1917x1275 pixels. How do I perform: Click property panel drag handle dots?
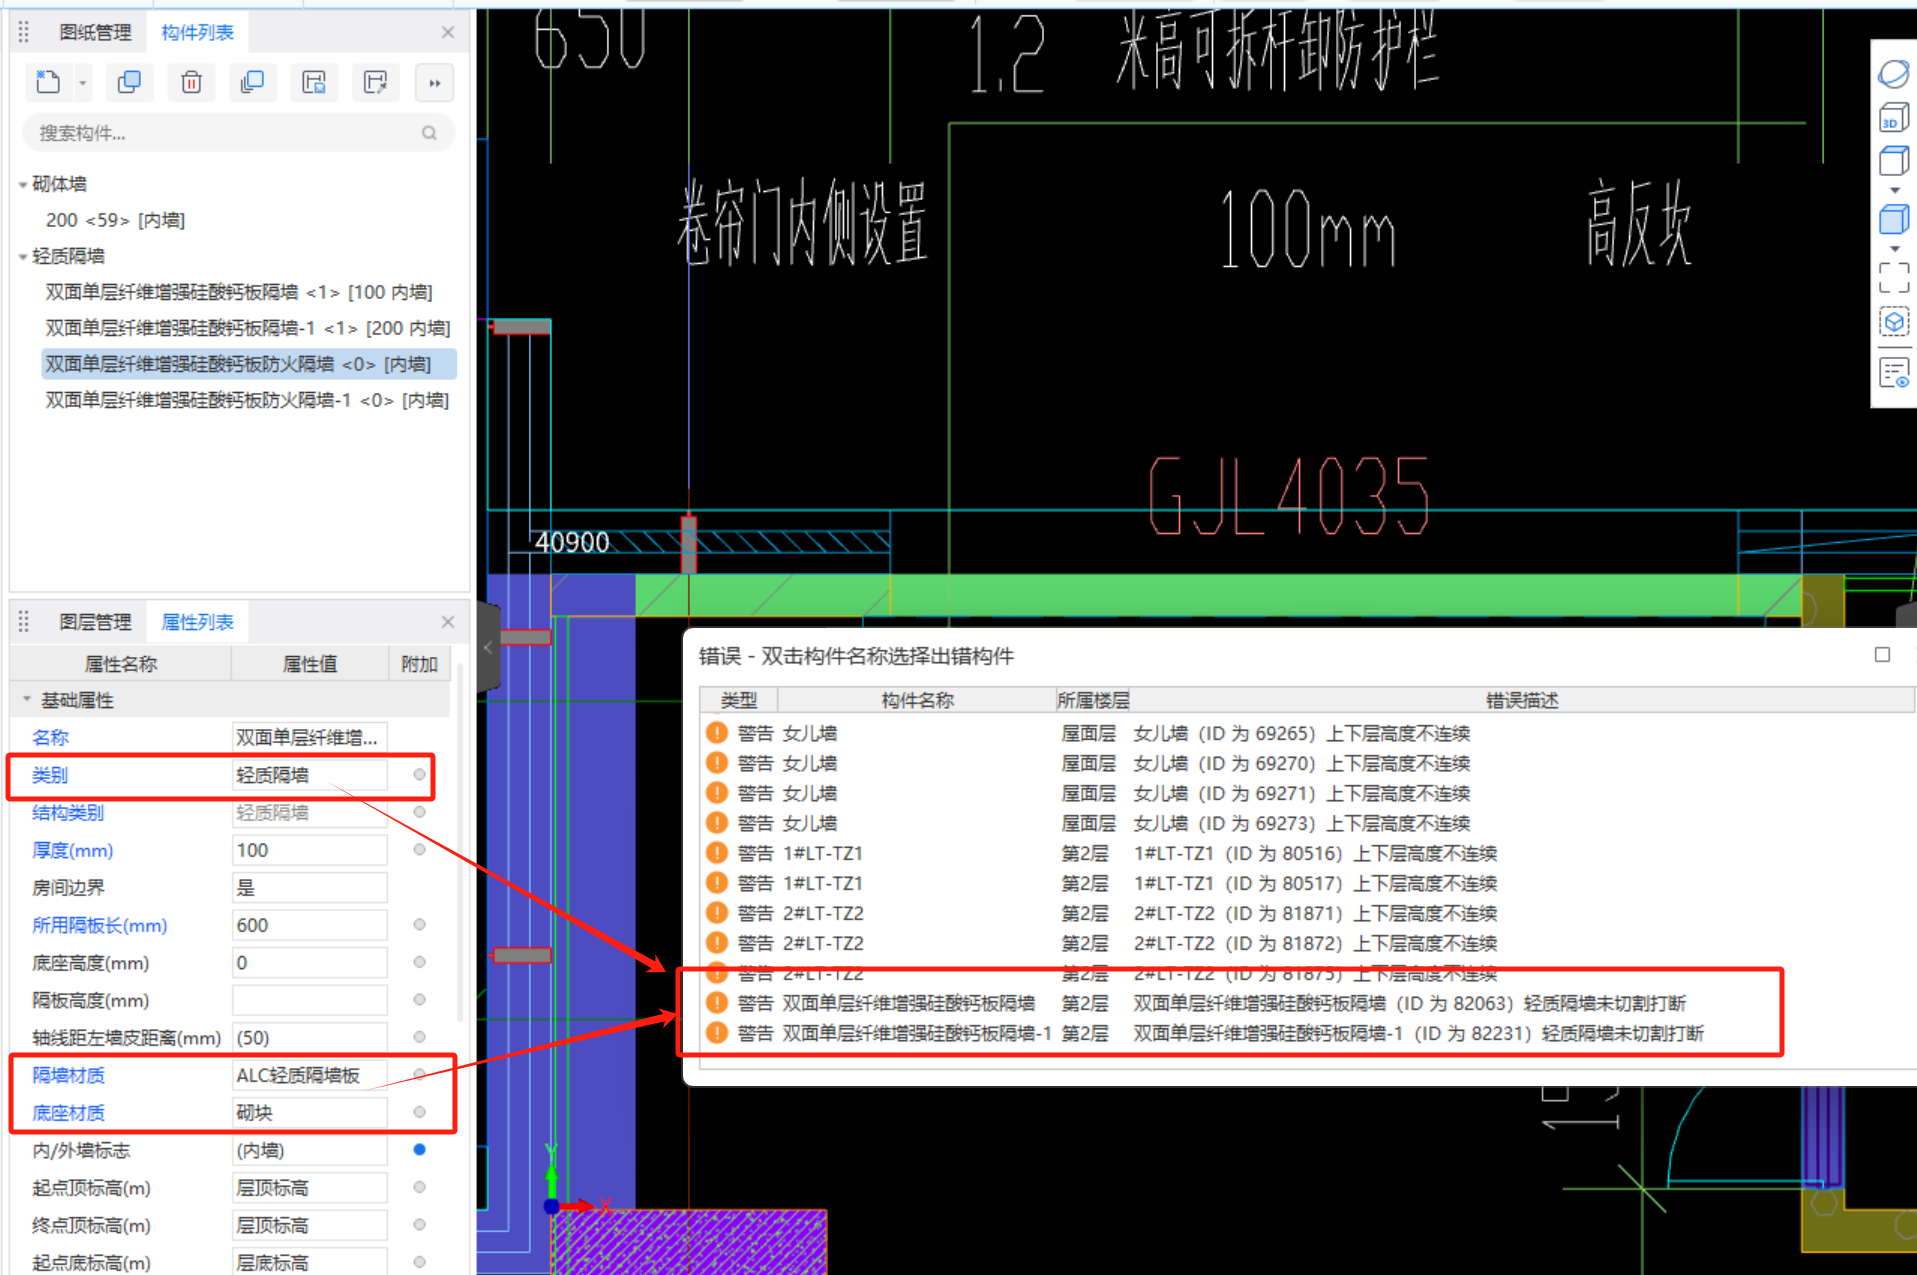pyautogui.click(x=24, y=622)
